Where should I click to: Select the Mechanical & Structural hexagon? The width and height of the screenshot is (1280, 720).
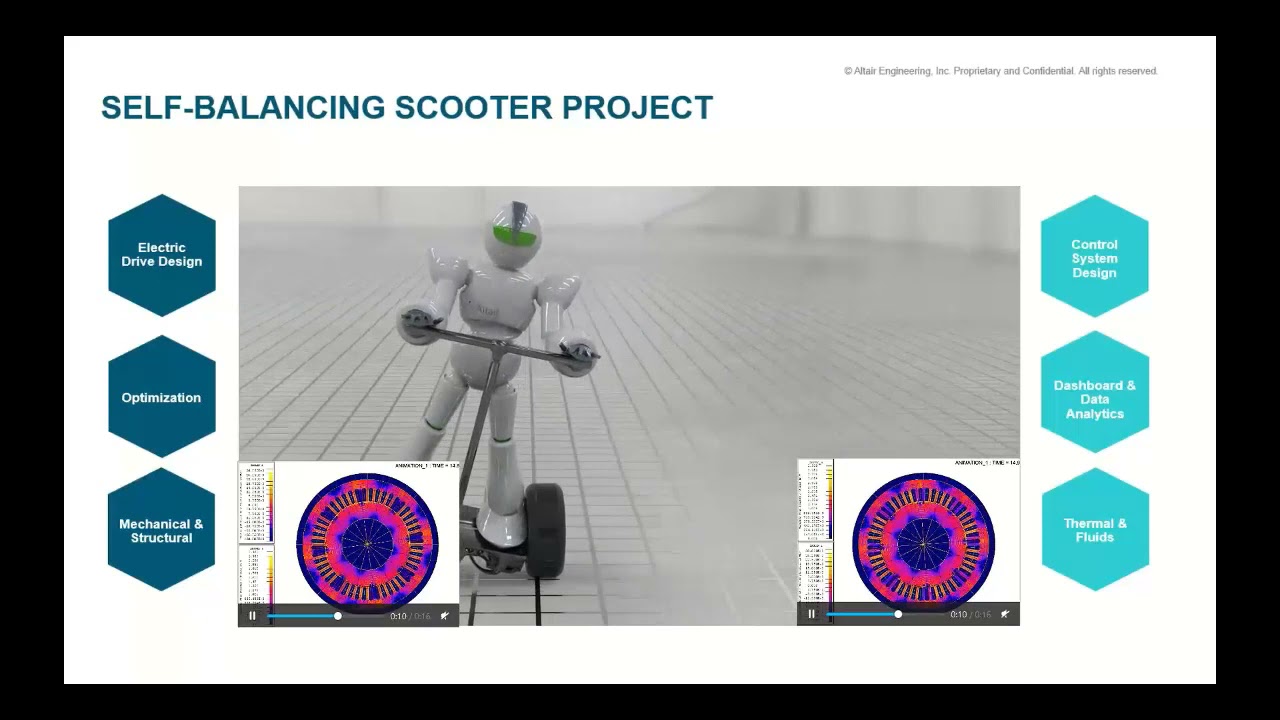[162, 530]
